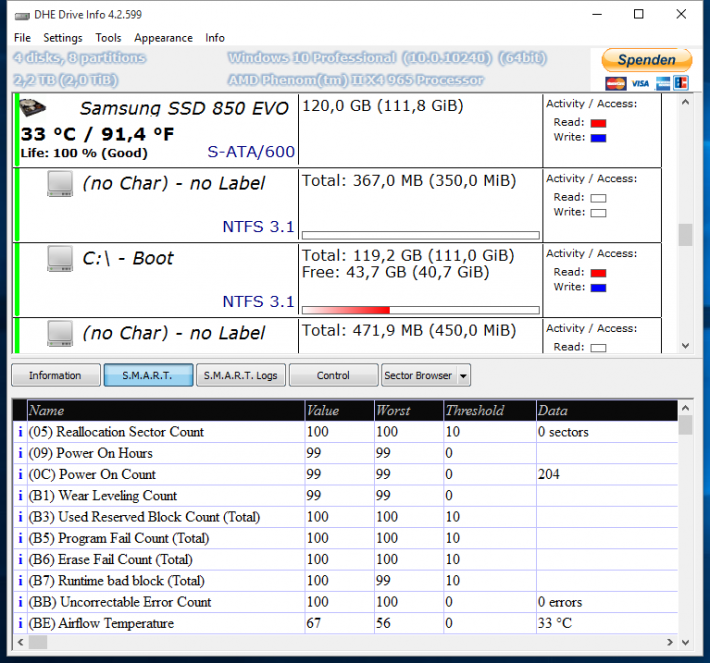Viewport: 710px width, 663px height.
Task: Click the S.M.A.R.T. table scroll up arrow
Action: point(685,408)
